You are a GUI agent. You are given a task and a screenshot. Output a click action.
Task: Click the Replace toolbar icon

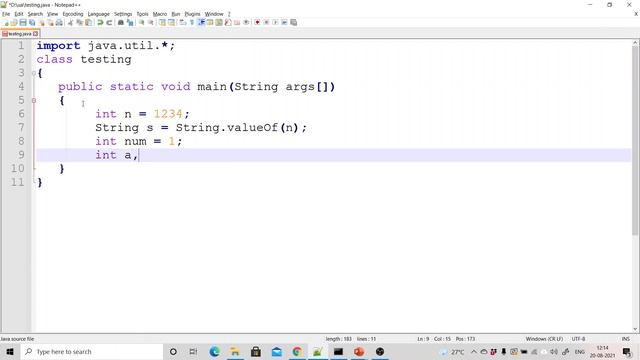[x=130, y=22]
